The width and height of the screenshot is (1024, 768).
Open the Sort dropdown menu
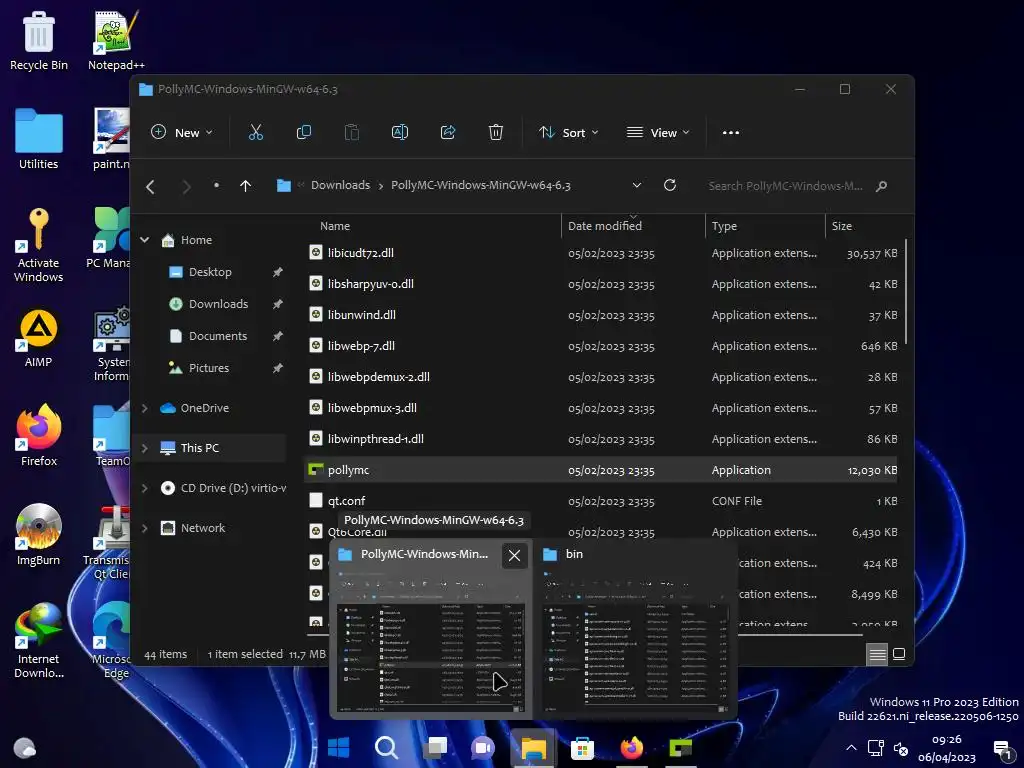569,133
